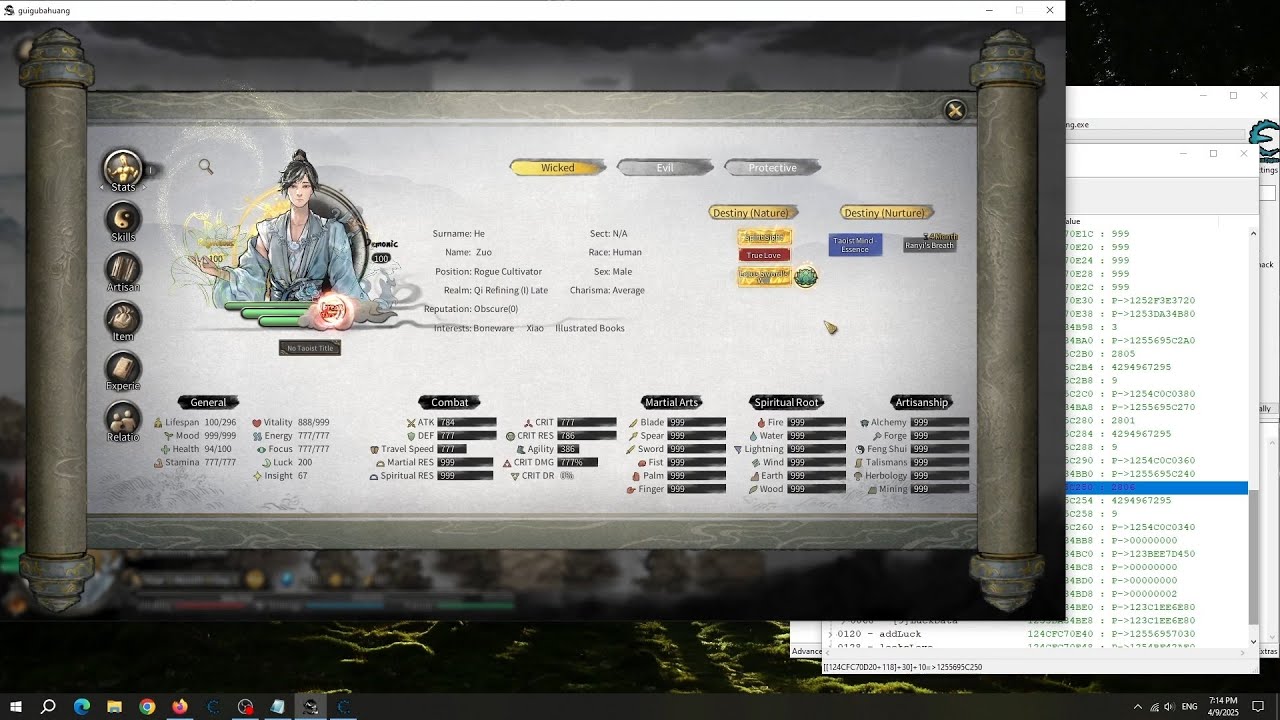Open Firefox from the taskbar
This screenshot has width=1280, height=720.
coord(180,706)
